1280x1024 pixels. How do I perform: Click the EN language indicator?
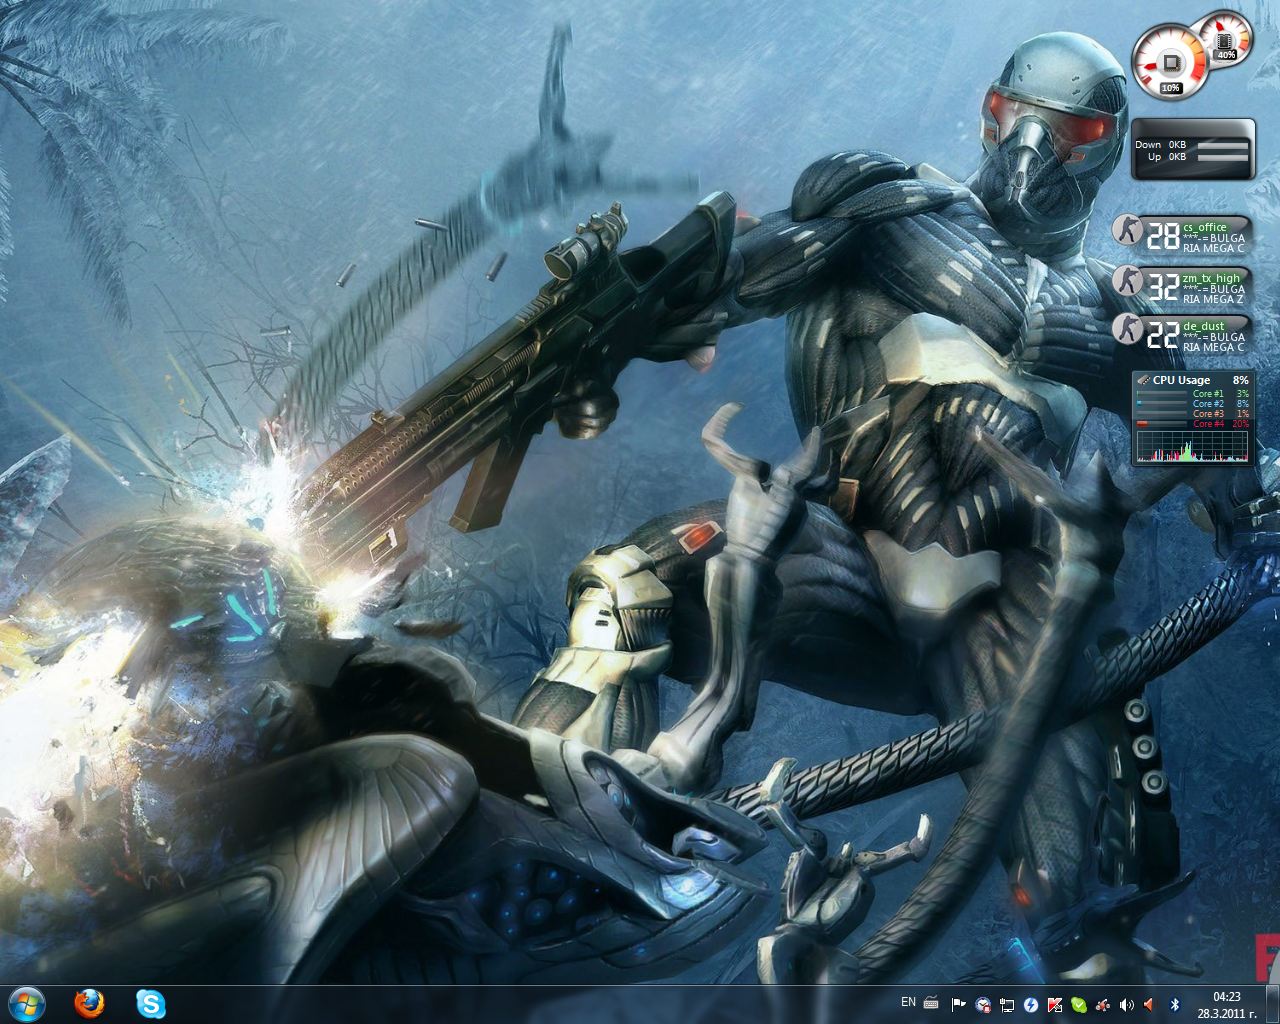(x=908, y=1002)
